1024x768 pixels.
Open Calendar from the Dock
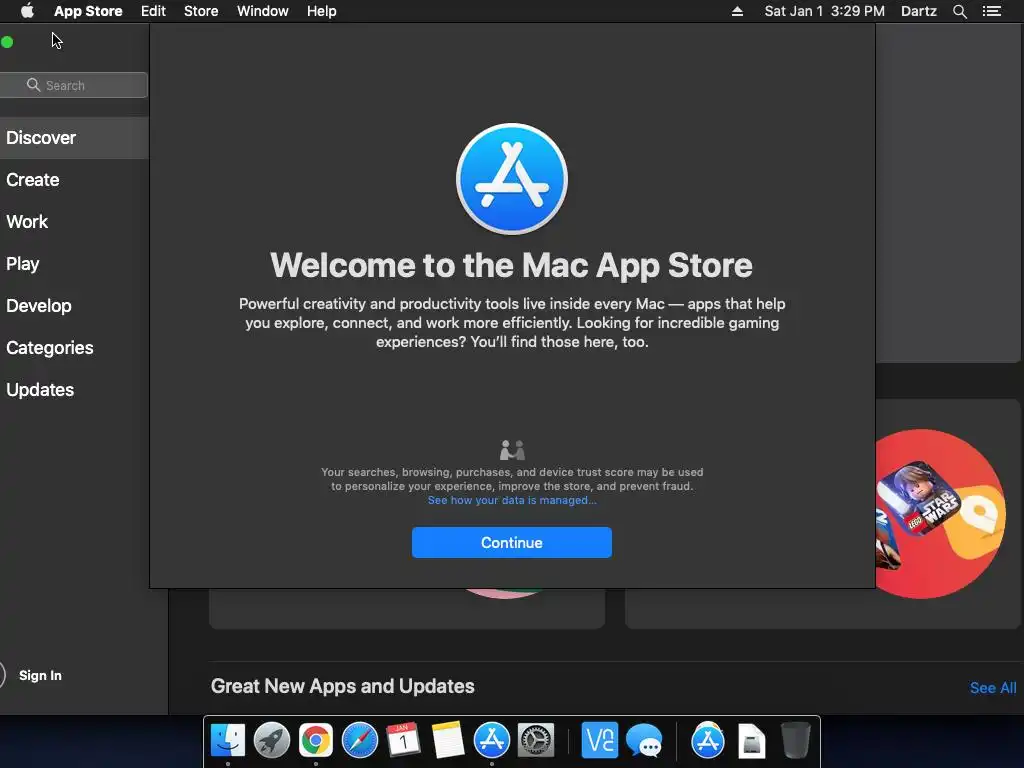[x=404, y=741]
